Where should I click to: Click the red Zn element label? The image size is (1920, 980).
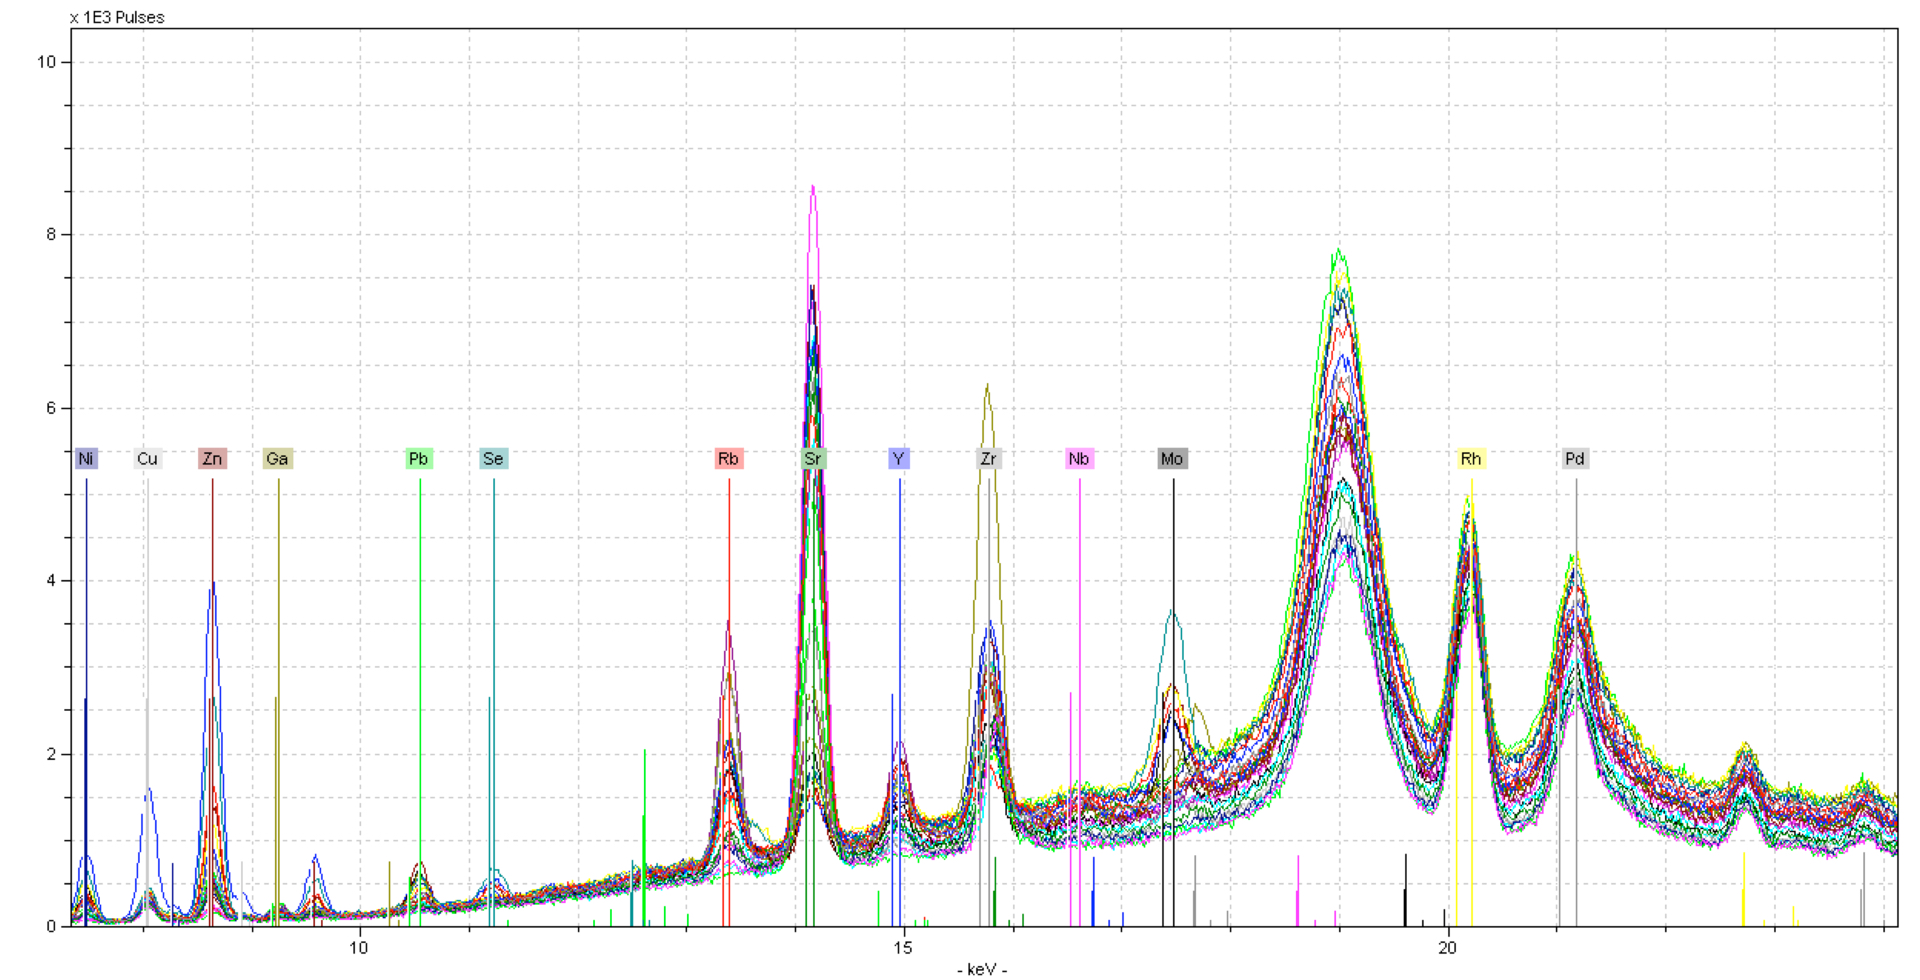pos(212,459)
